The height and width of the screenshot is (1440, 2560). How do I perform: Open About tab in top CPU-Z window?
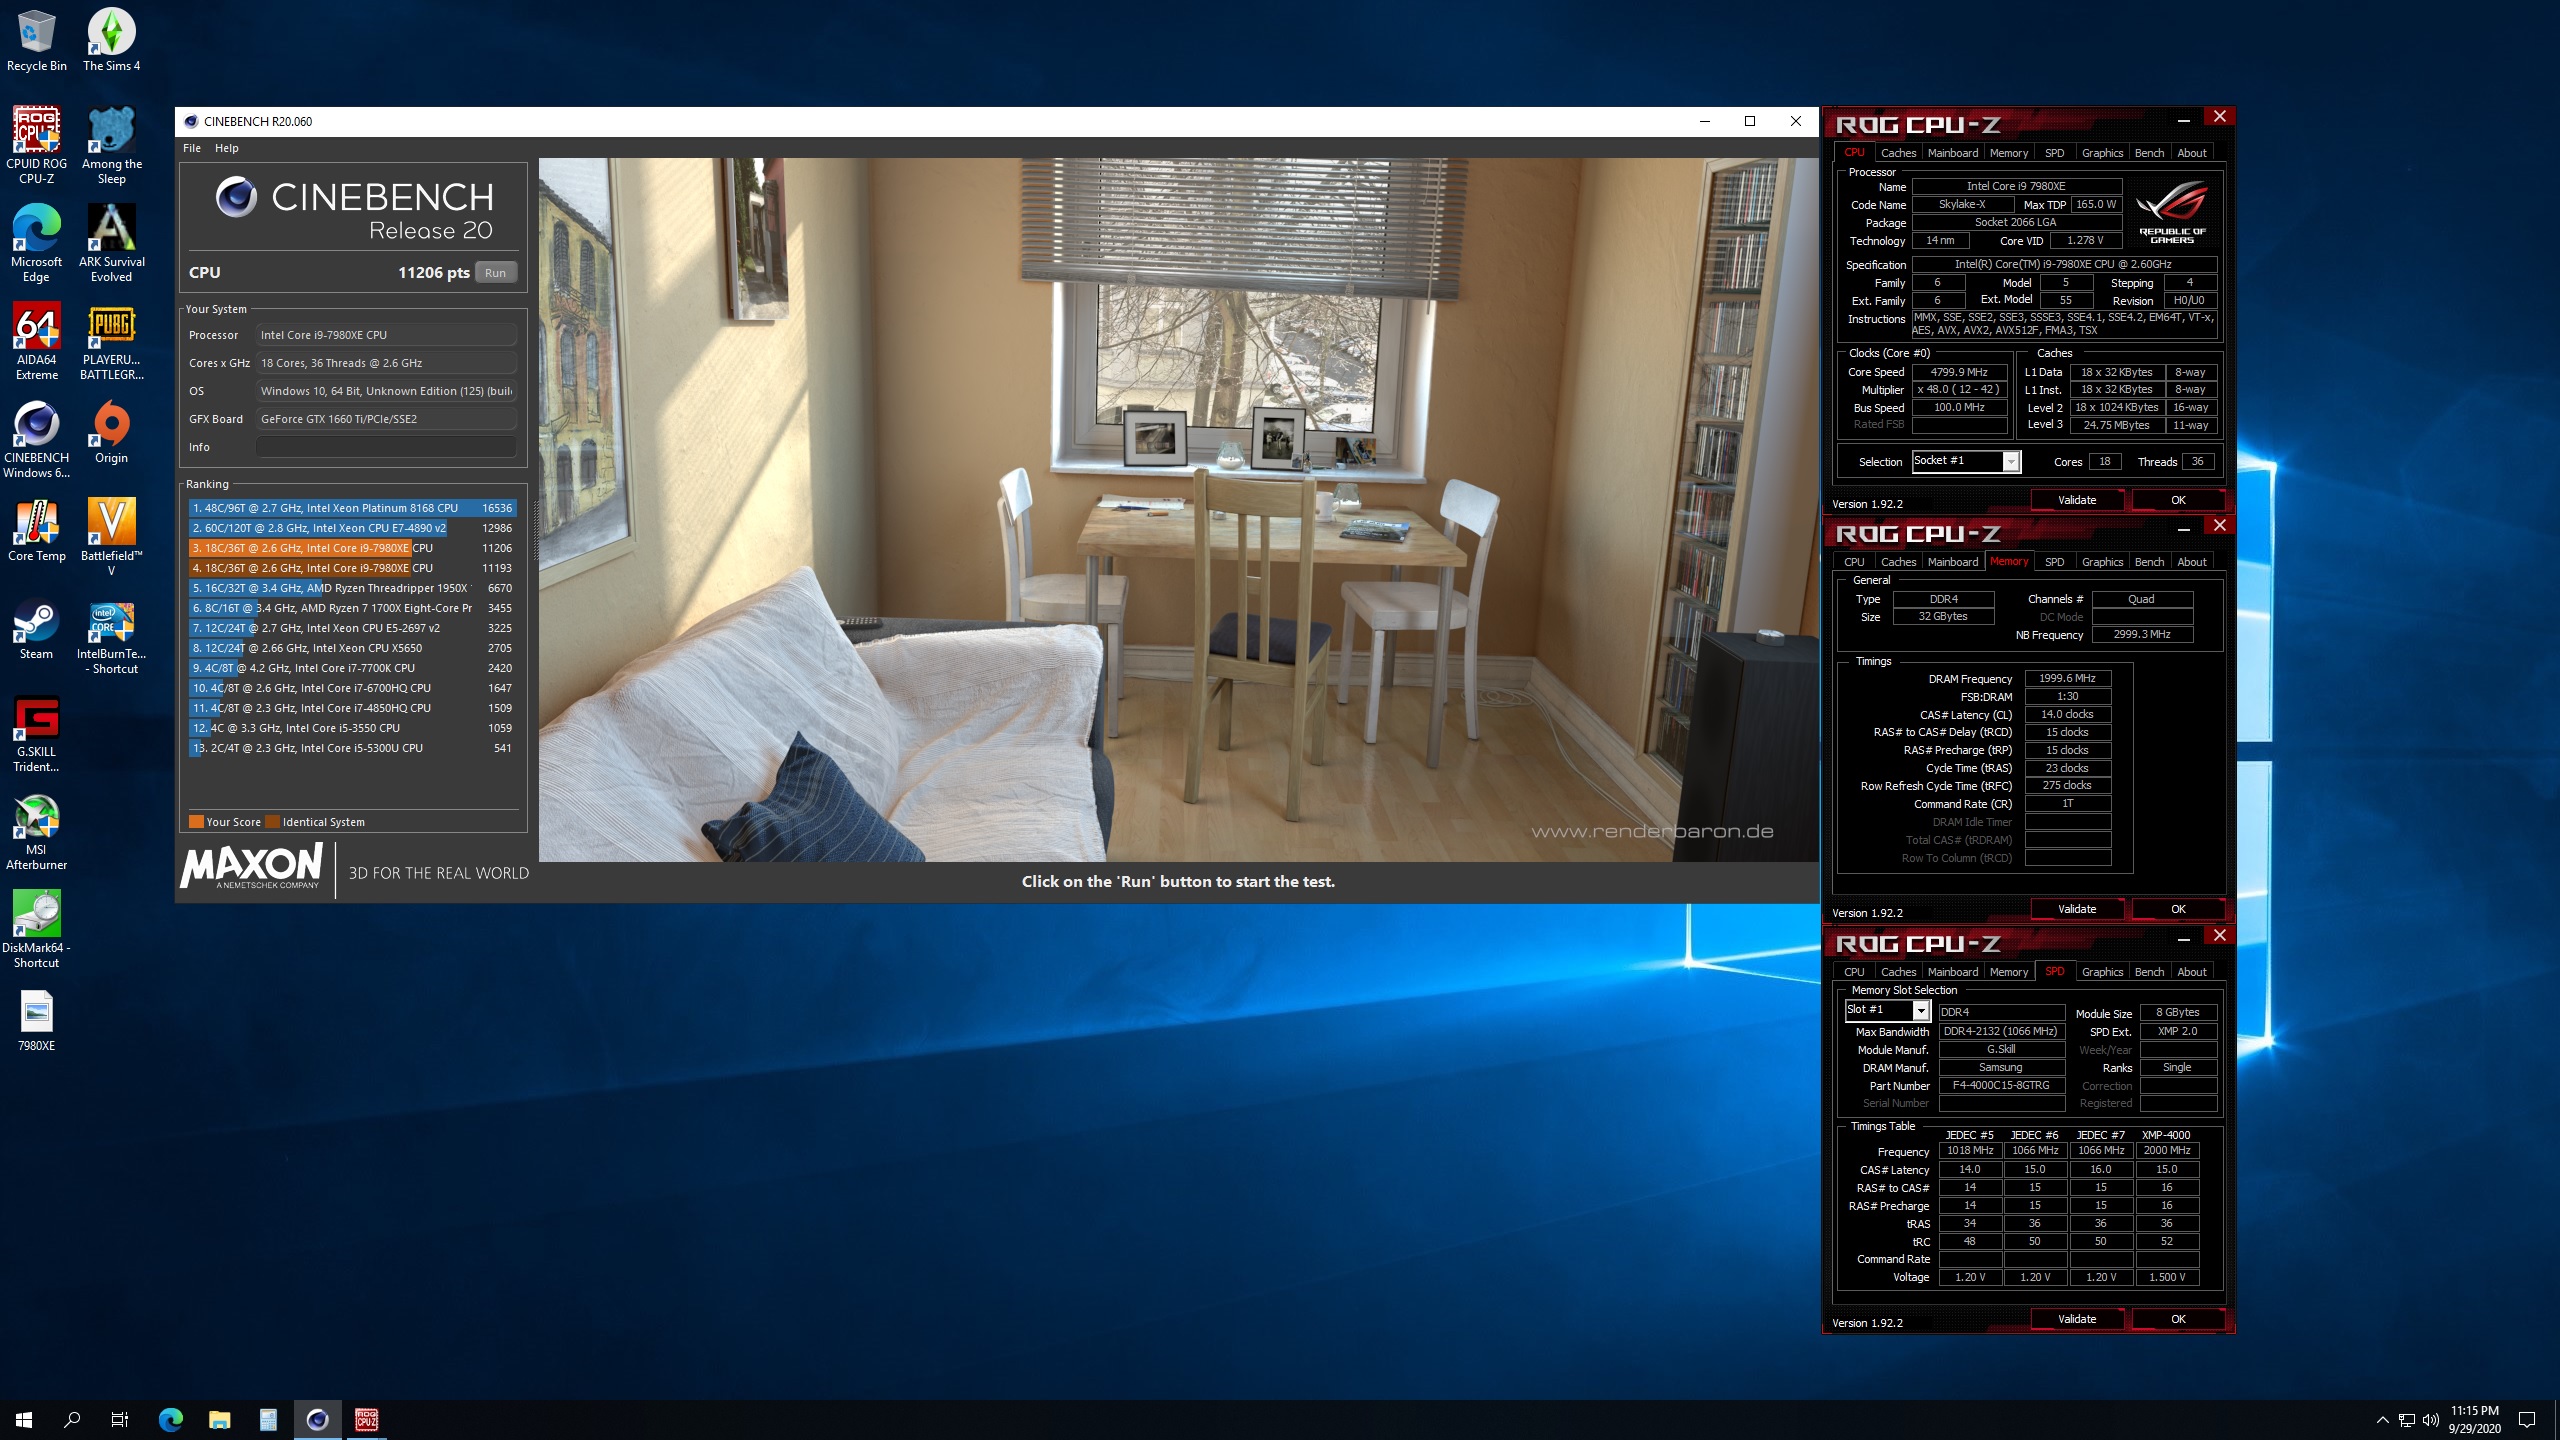click(x=2192, y=153)
